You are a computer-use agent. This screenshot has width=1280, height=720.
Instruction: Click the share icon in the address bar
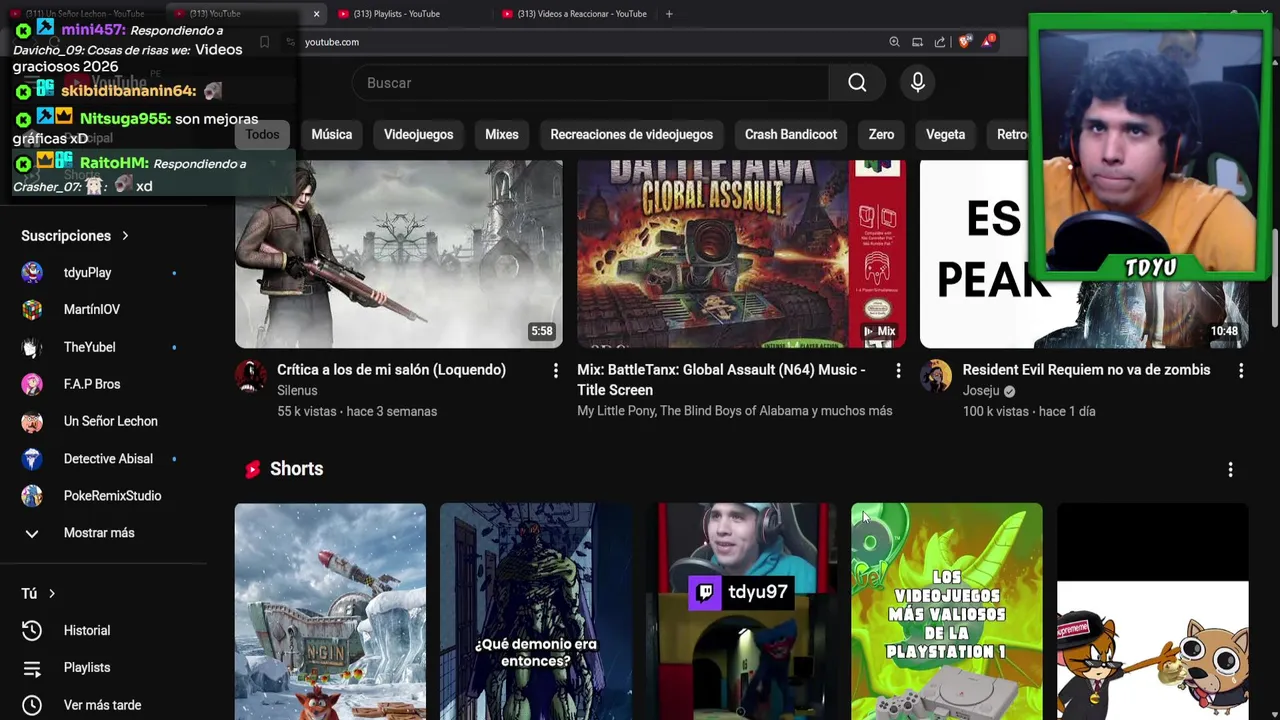pyautogui.click(x=940, y=42)
